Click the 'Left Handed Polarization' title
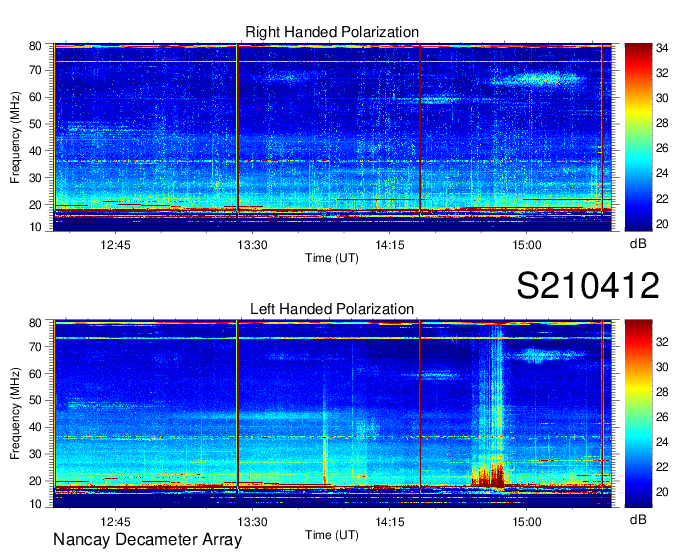This screenshot has width=680, height=552. tap(332, 309)
